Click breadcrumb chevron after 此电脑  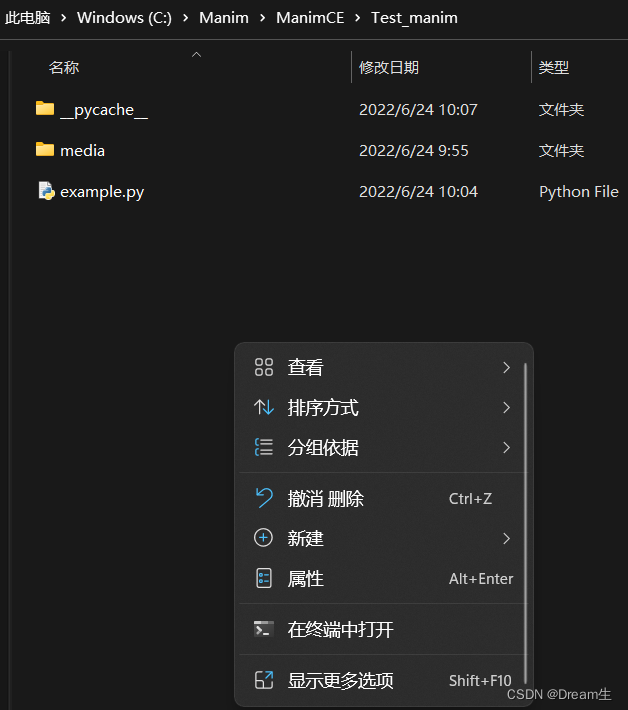63,18
